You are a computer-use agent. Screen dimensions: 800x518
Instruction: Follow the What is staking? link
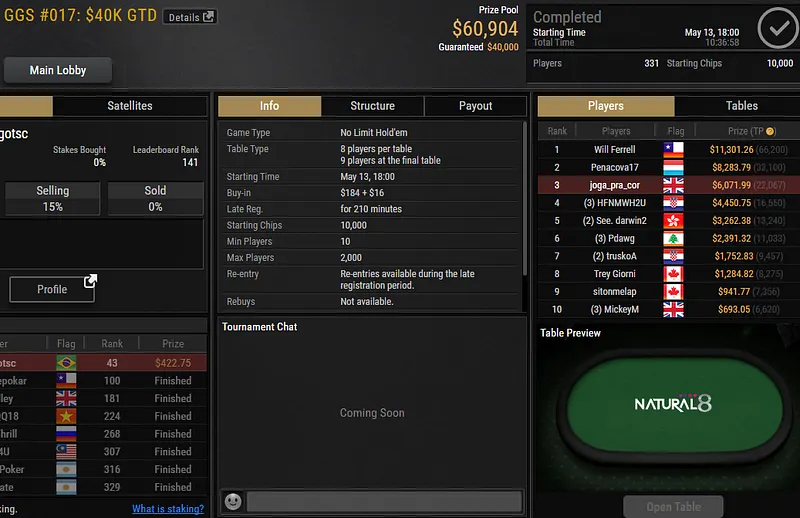click(x=168, y=509)
